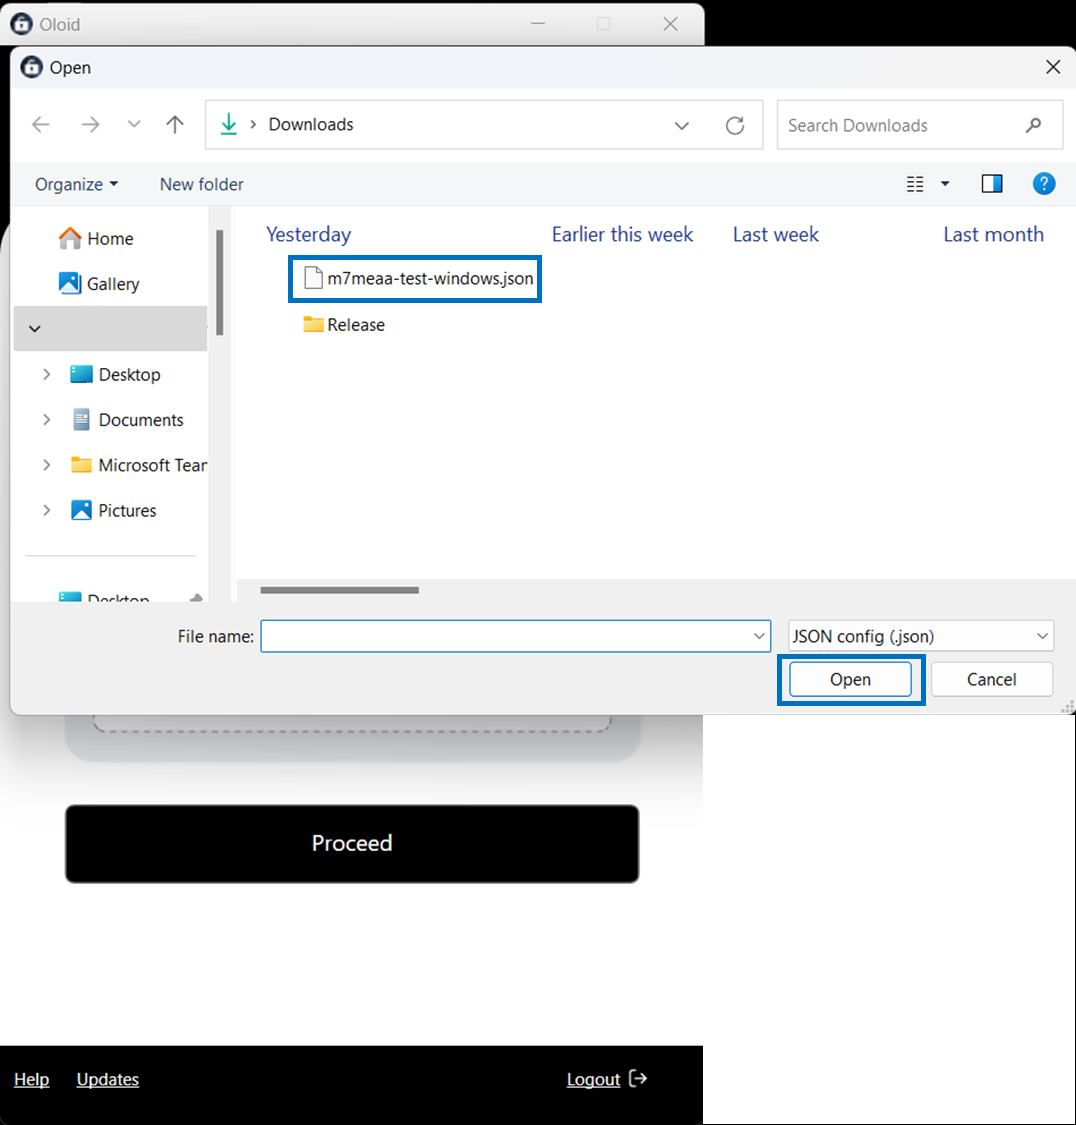Refresh the Downloads folder view

click(735, 126)
